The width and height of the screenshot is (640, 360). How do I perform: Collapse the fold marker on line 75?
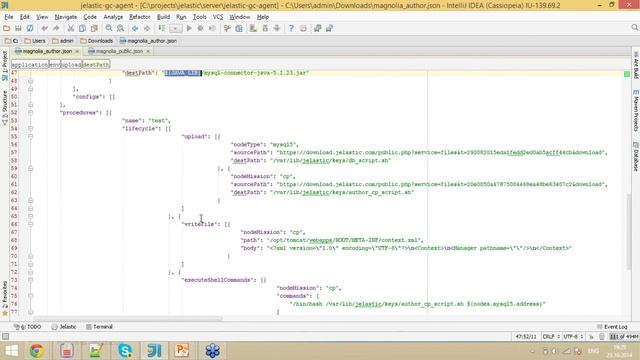click(31, 296)
